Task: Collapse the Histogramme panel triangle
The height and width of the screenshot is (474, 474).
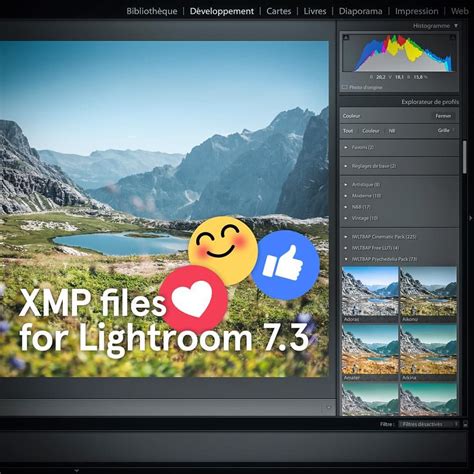Action: pos(456,26)
